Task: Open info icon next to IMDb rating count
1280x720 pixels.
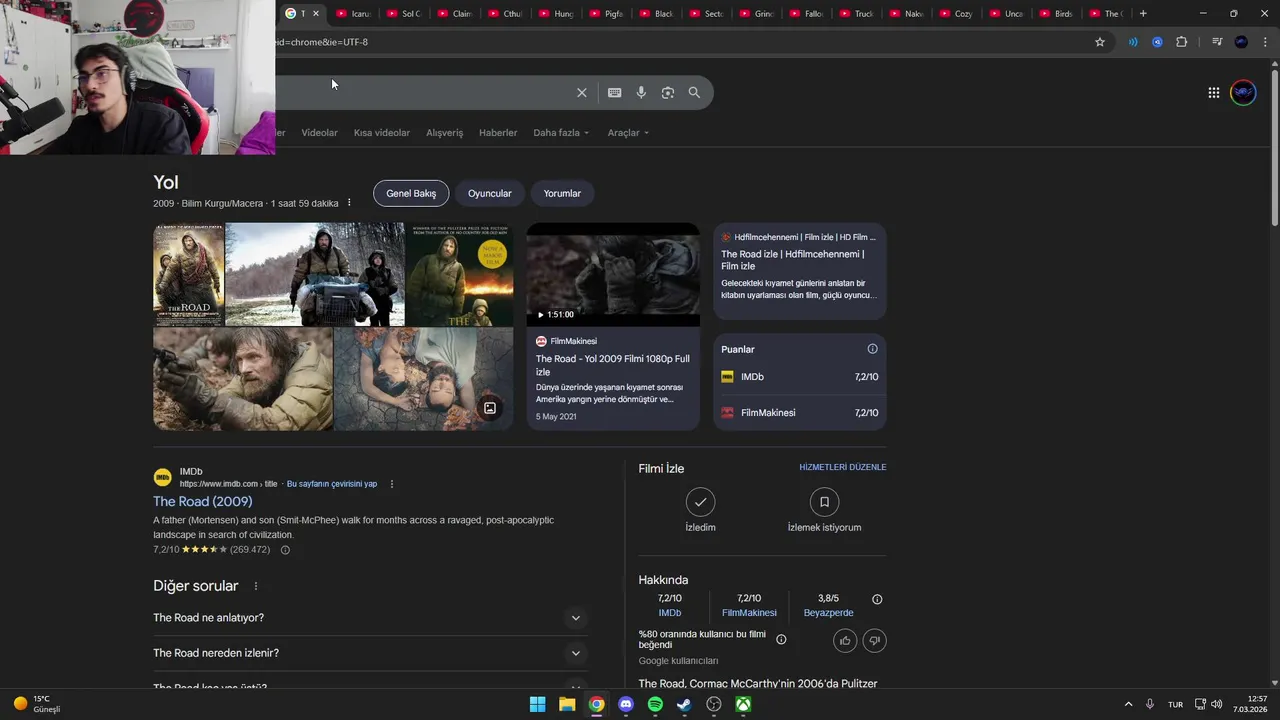Action: point(285,550)
